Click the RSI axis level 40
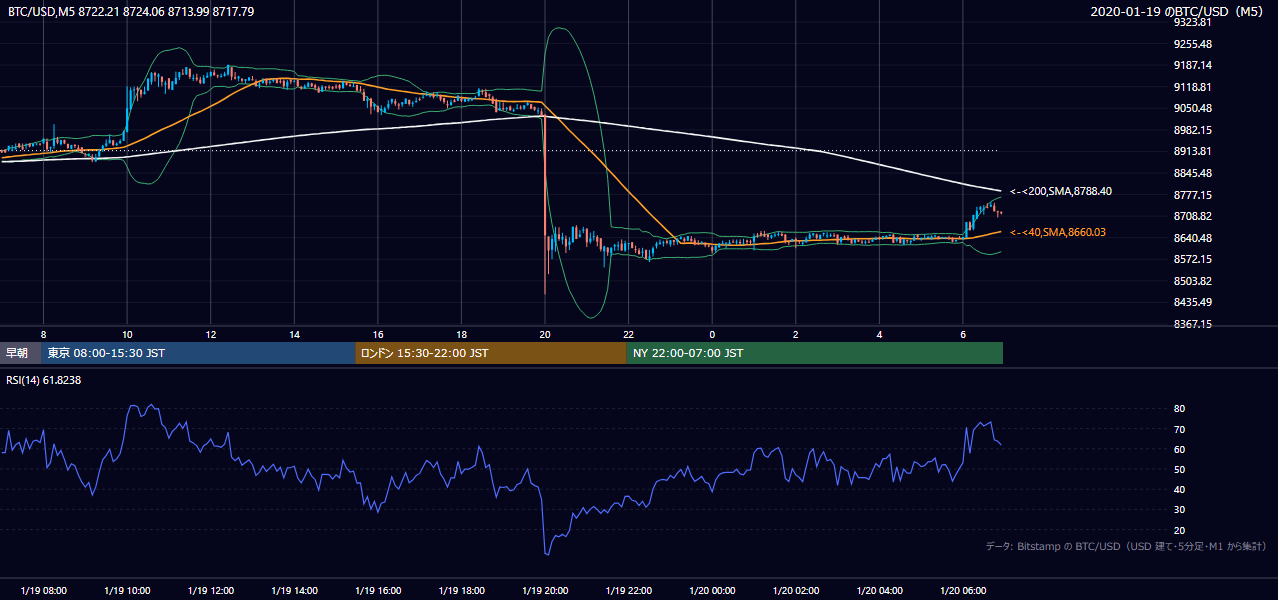Image resolution: width=1278 pixels, height=600 pixels. tap(1179, 489)
